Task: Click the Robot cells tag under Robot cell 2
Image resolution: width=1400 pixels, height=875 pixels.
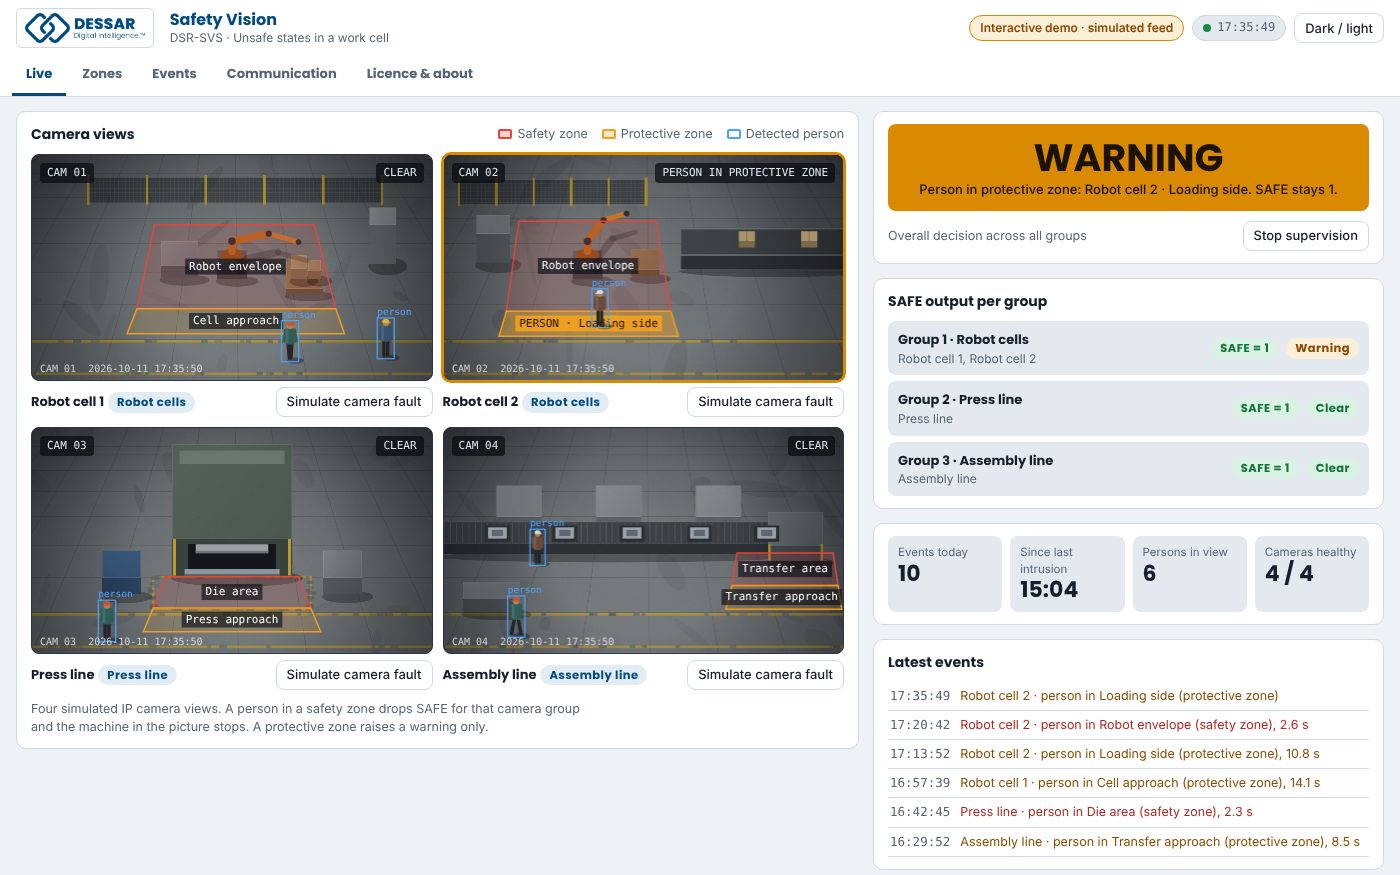Action: (565, 402)
